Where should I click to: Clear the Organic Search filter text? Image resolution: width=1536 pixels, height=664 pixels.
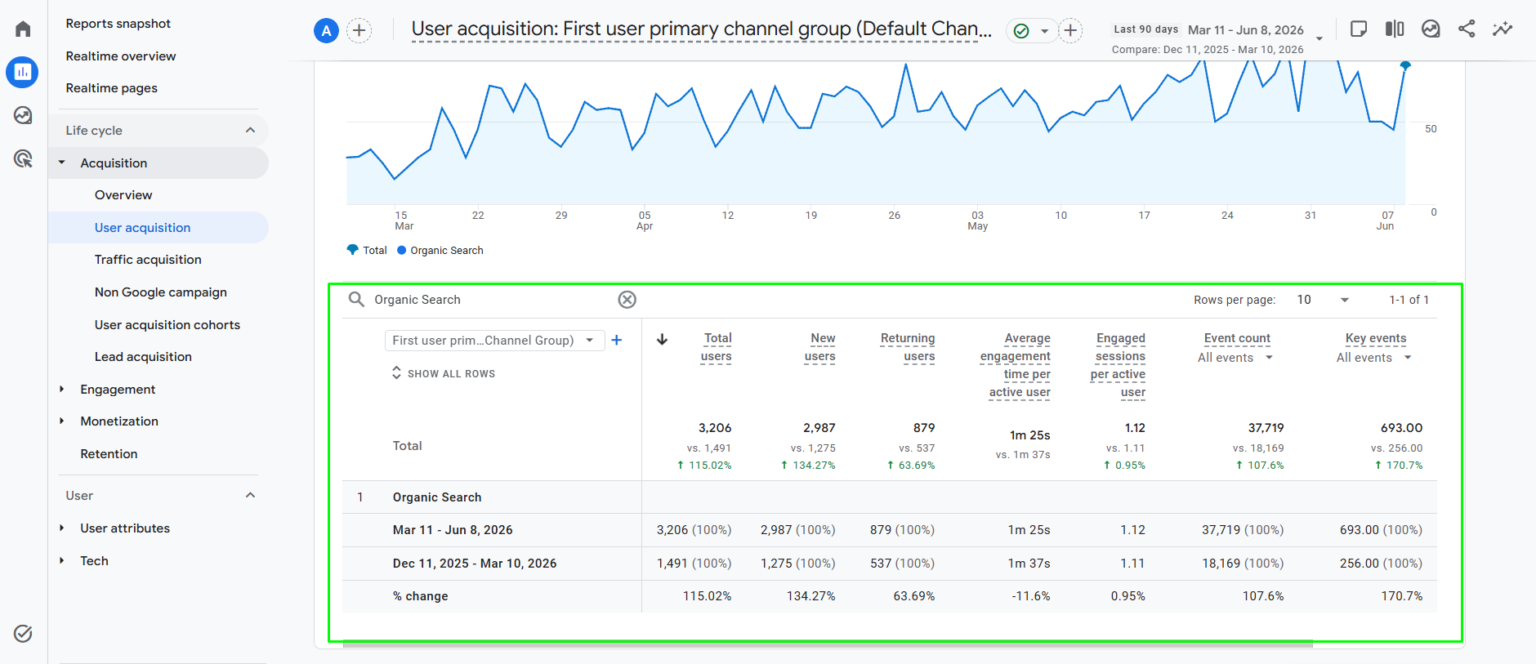(x=627, y=299)
